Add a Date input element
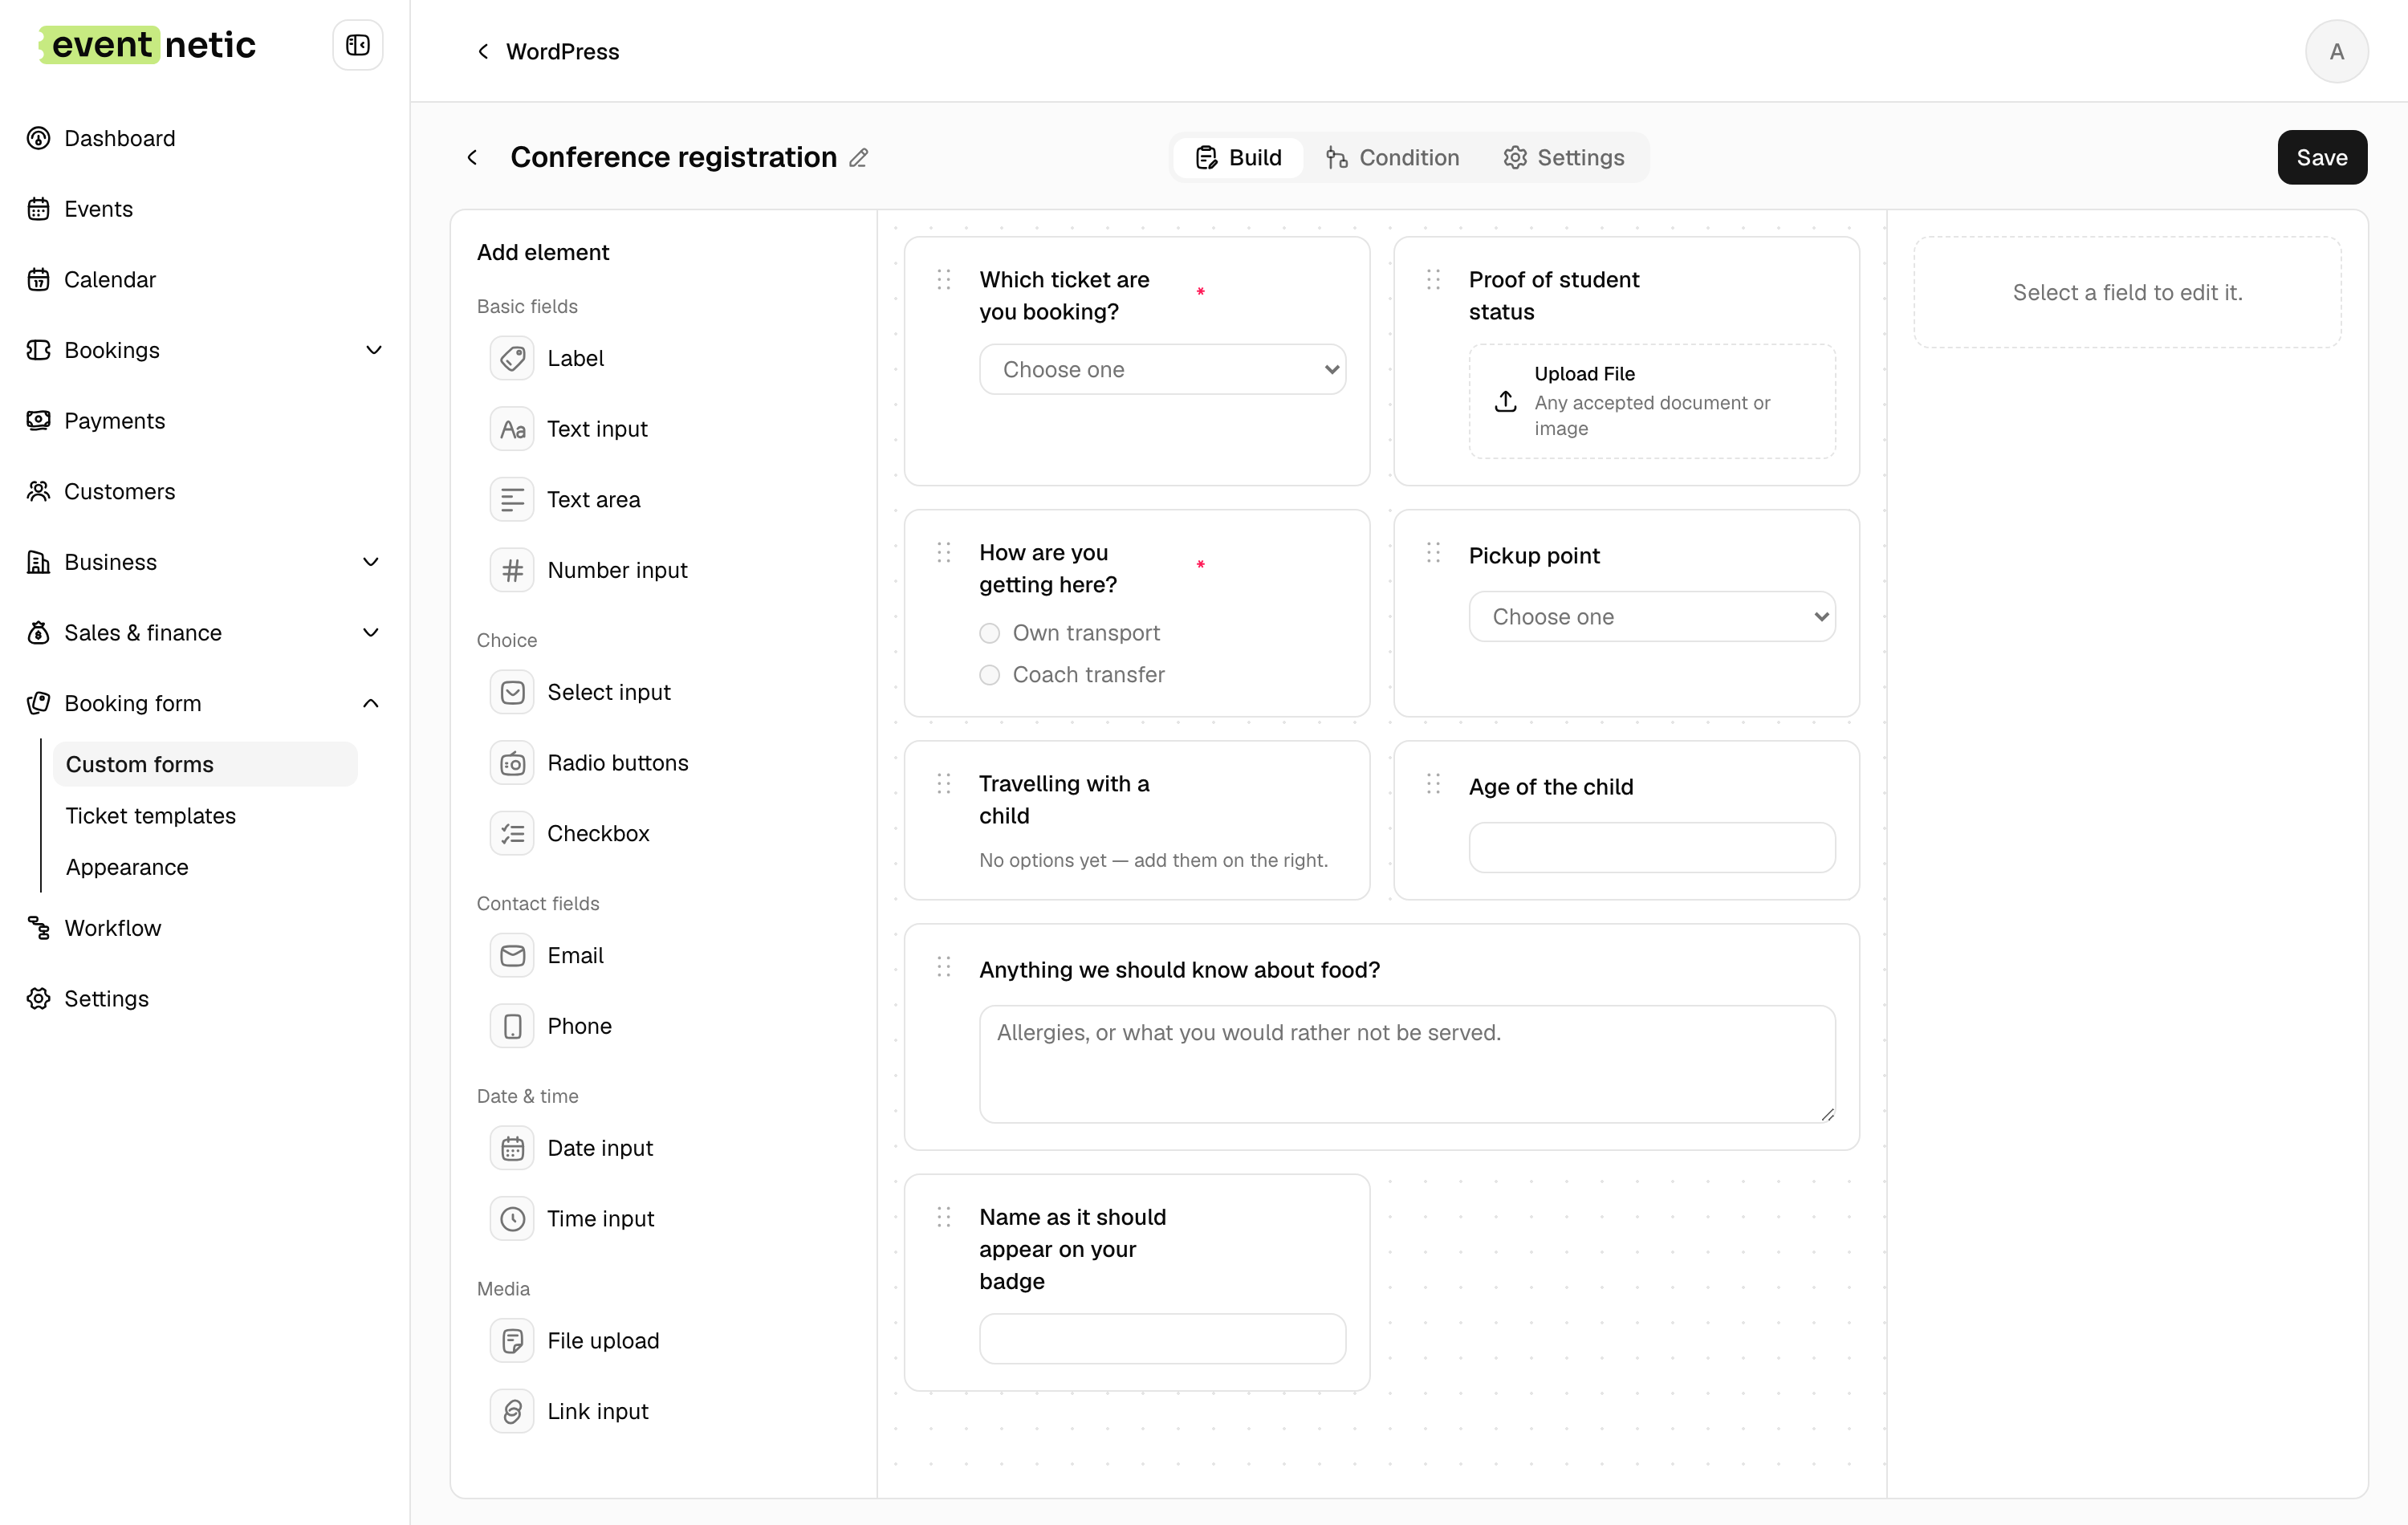Screen dimensions: 2408x1525 tap(571, 1148)
